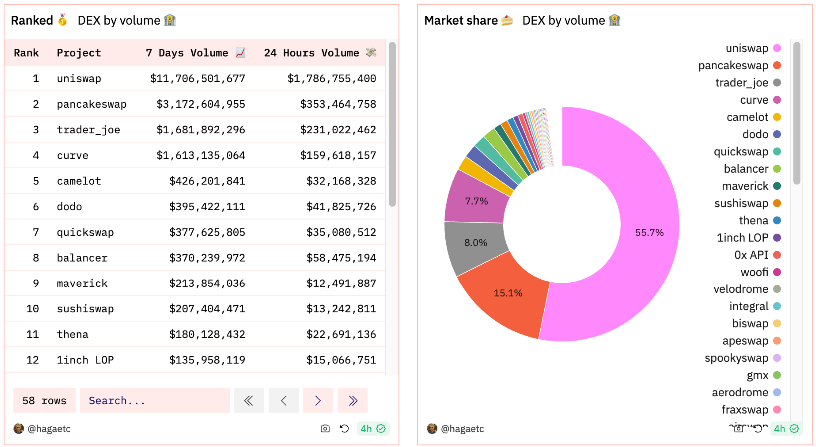Viewport: 816px width, 447px height.
Task: Click the thena table row name
Action: click(x=72, y=334)
